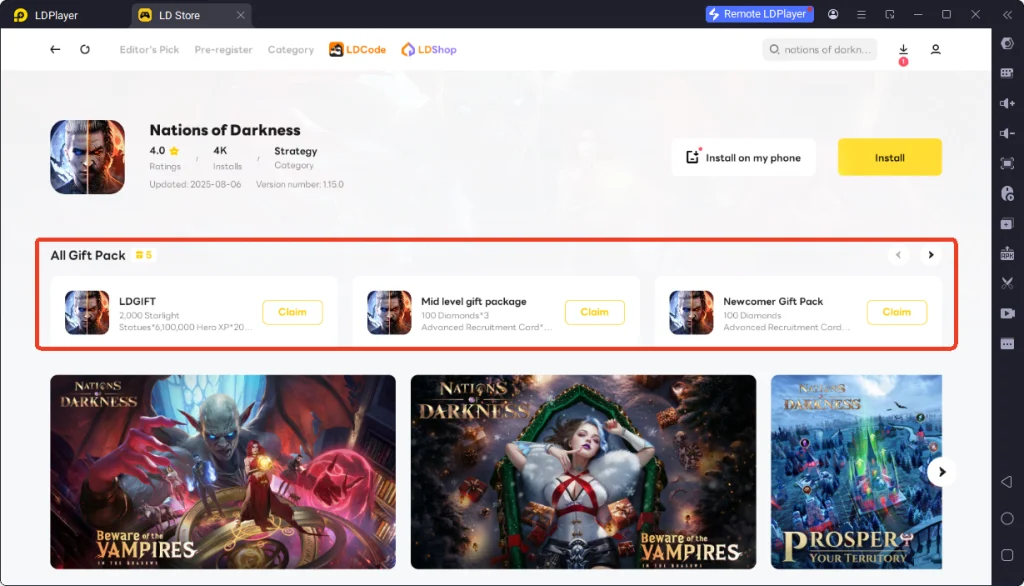This screenshot has height=586, width=1024.
Task: Take screenshot with scissors icon
Action: tap(1007, 284)
